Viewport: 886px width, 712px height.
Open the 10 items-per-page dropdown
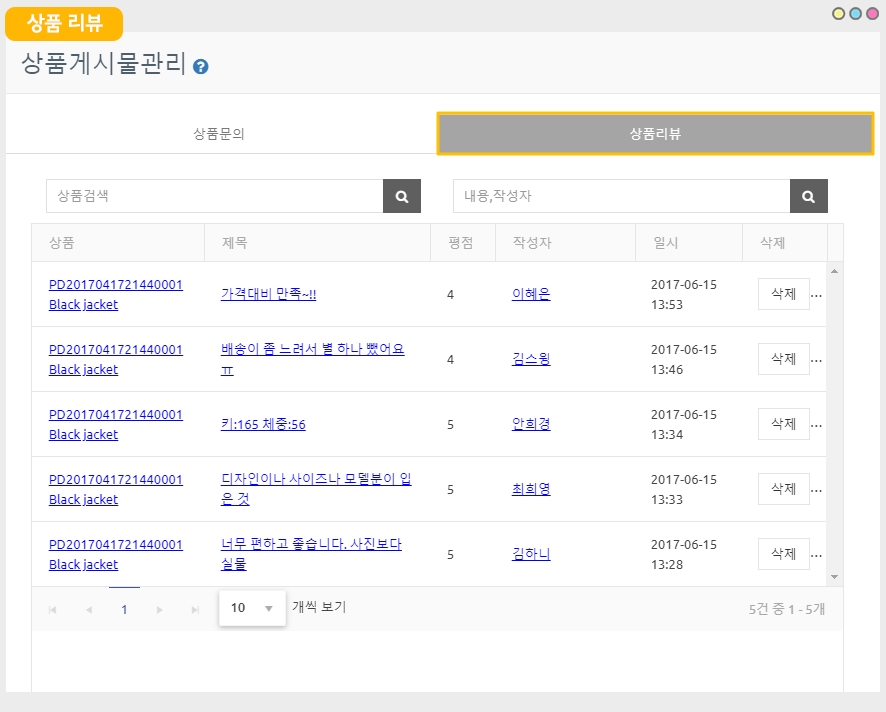click(x=252, y=608)
